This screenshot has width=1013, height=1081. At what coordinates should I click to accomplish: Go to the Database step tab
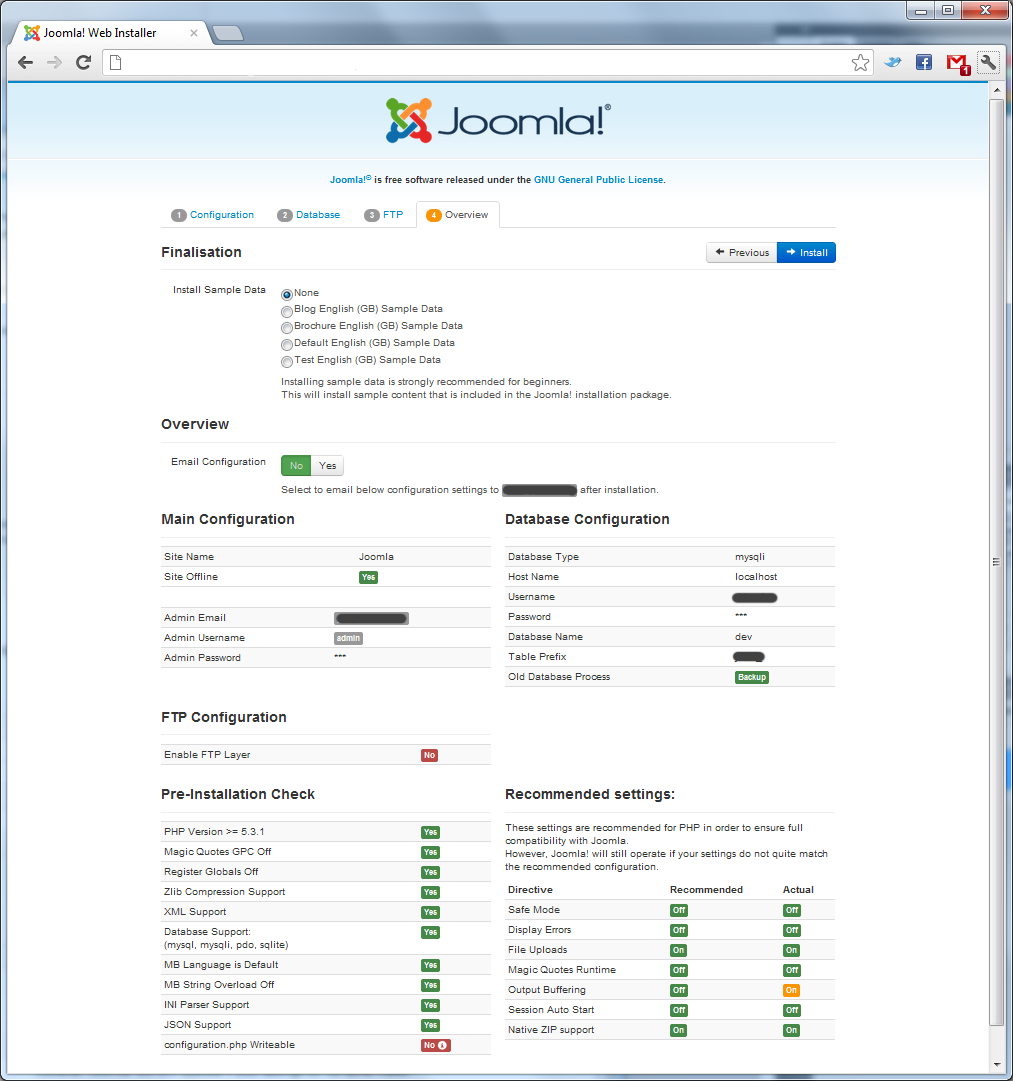pos(309,215)
